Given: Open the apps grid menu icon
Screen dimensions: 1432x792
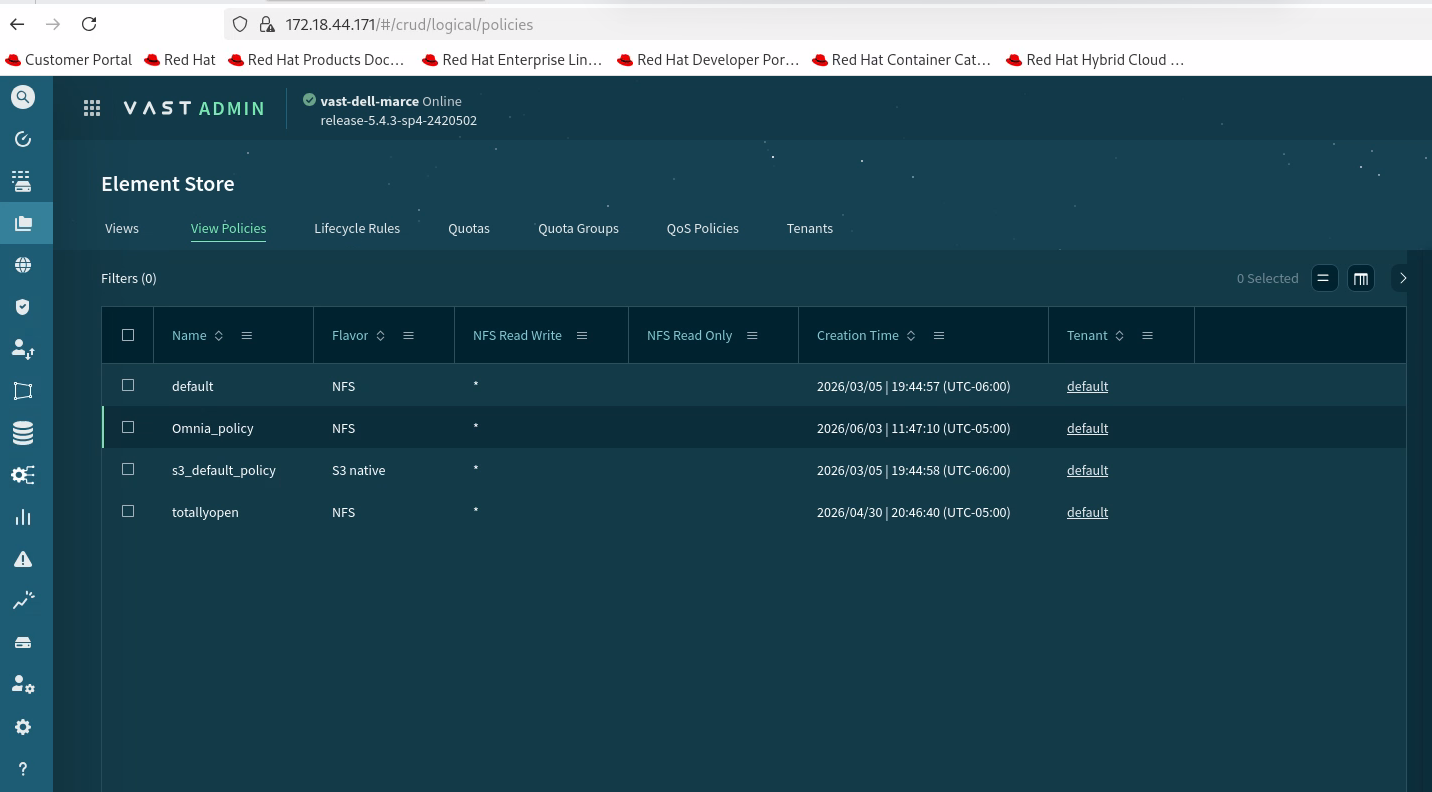Looking at the screenshot, I should (x=92, y=108).
